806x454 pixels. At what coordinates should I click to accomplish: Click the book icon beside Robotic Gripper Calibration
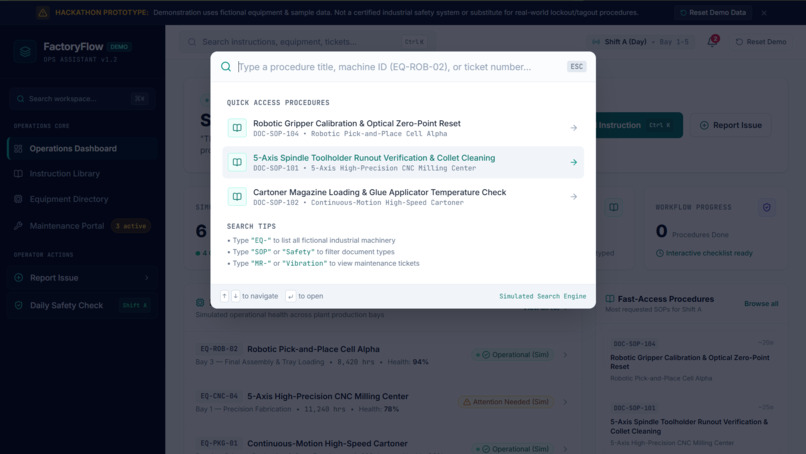237,128
